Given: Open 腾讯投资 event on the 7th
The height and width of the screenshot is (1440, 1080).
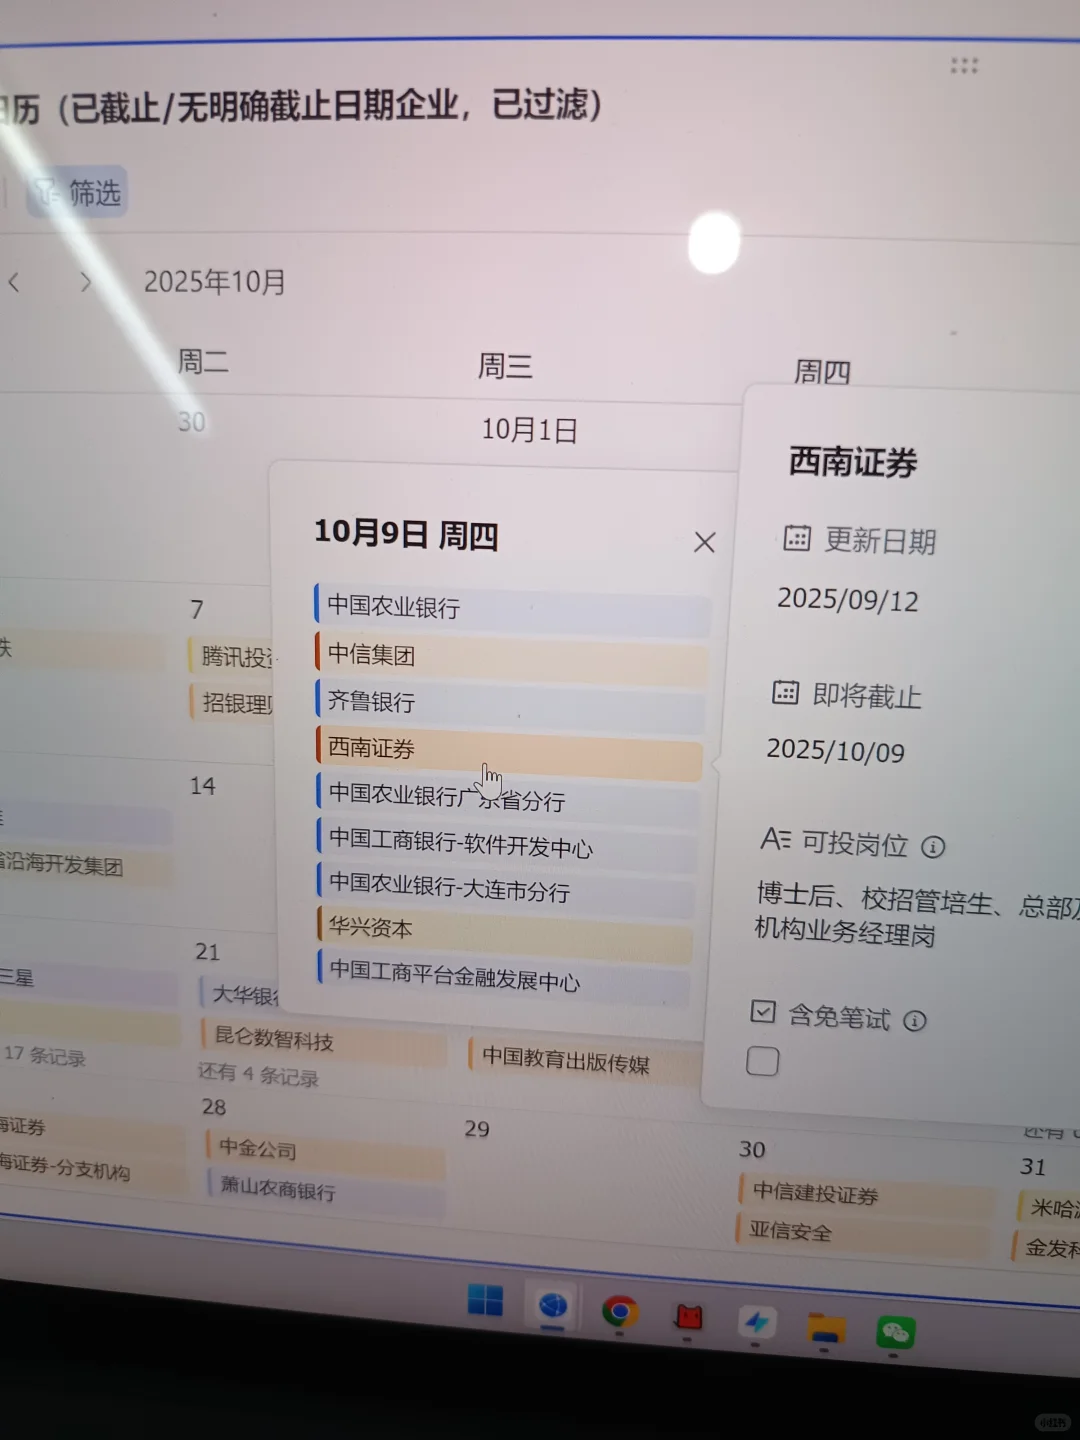Looking at the screenshot, I should pos(232,656).
